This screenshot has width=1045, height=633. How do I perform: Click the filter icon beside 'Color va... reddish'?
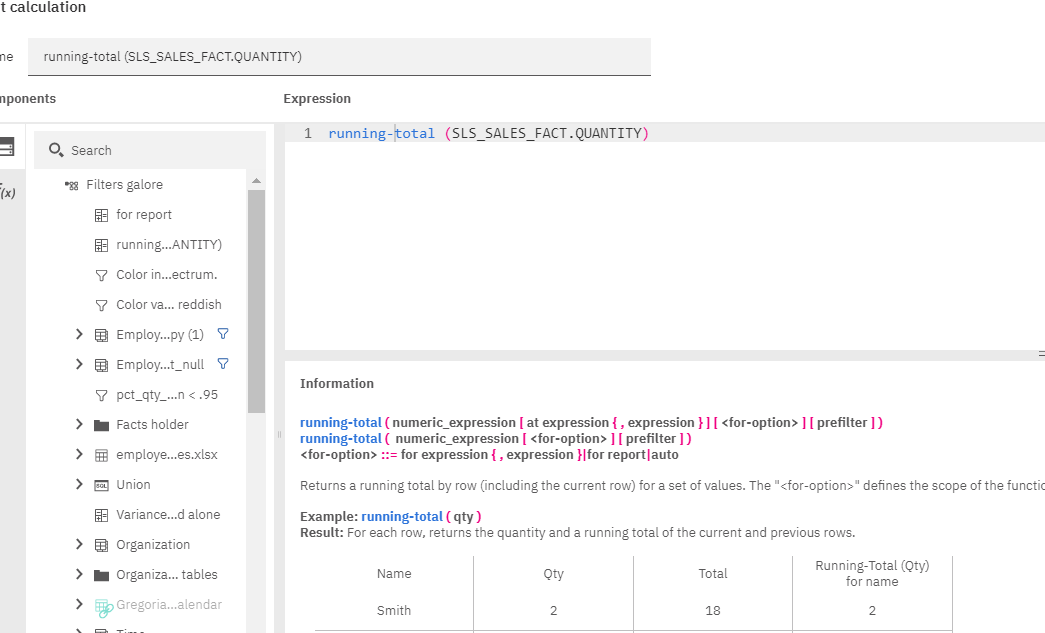click(x=101, y=305)
